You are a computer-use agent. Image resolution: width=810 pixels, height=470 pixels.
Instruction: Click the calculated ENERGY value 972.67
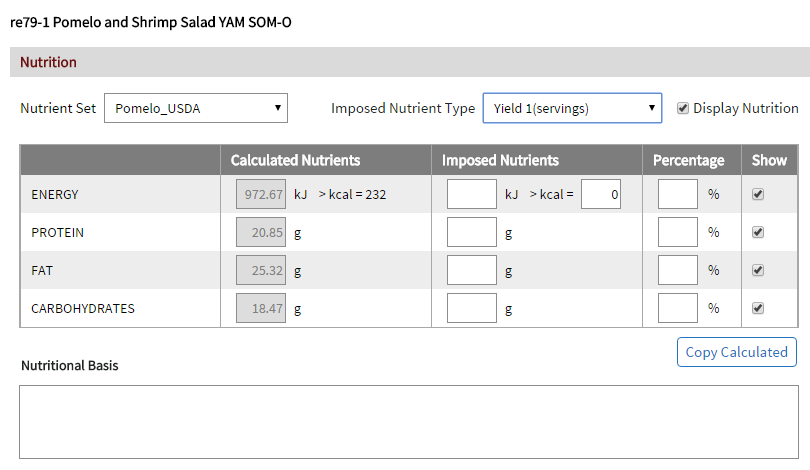(260, 195)
